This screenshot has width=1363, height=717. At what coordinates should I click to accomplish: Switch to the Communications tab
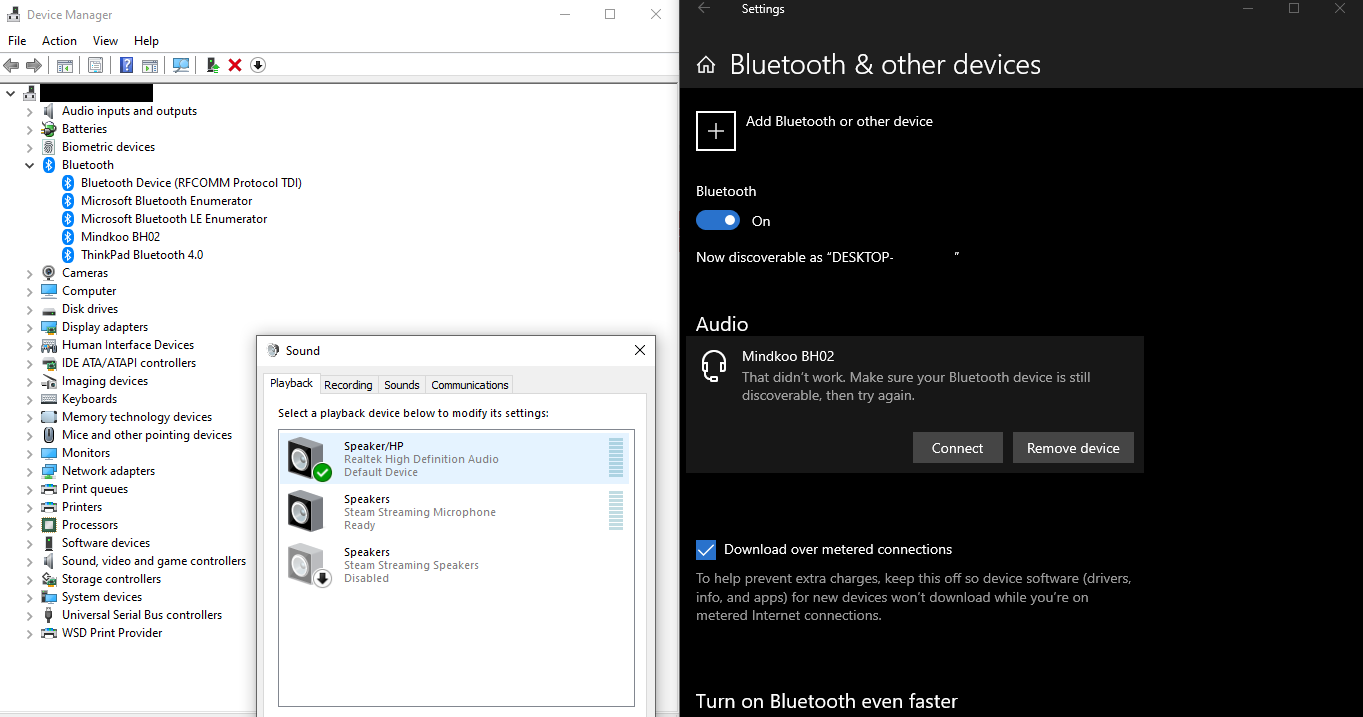[x=470, y=385]
